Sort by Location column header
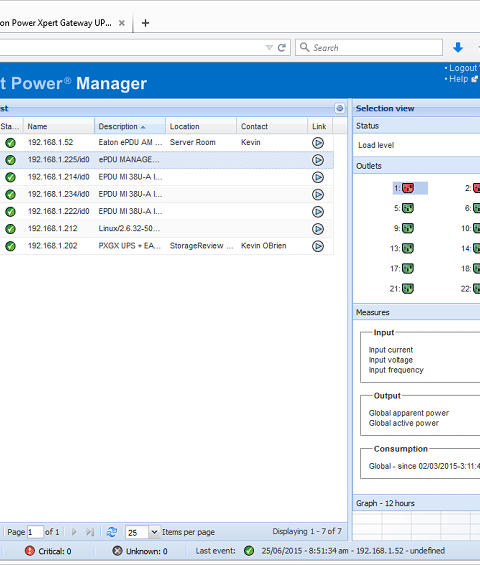 click(201, 126)
